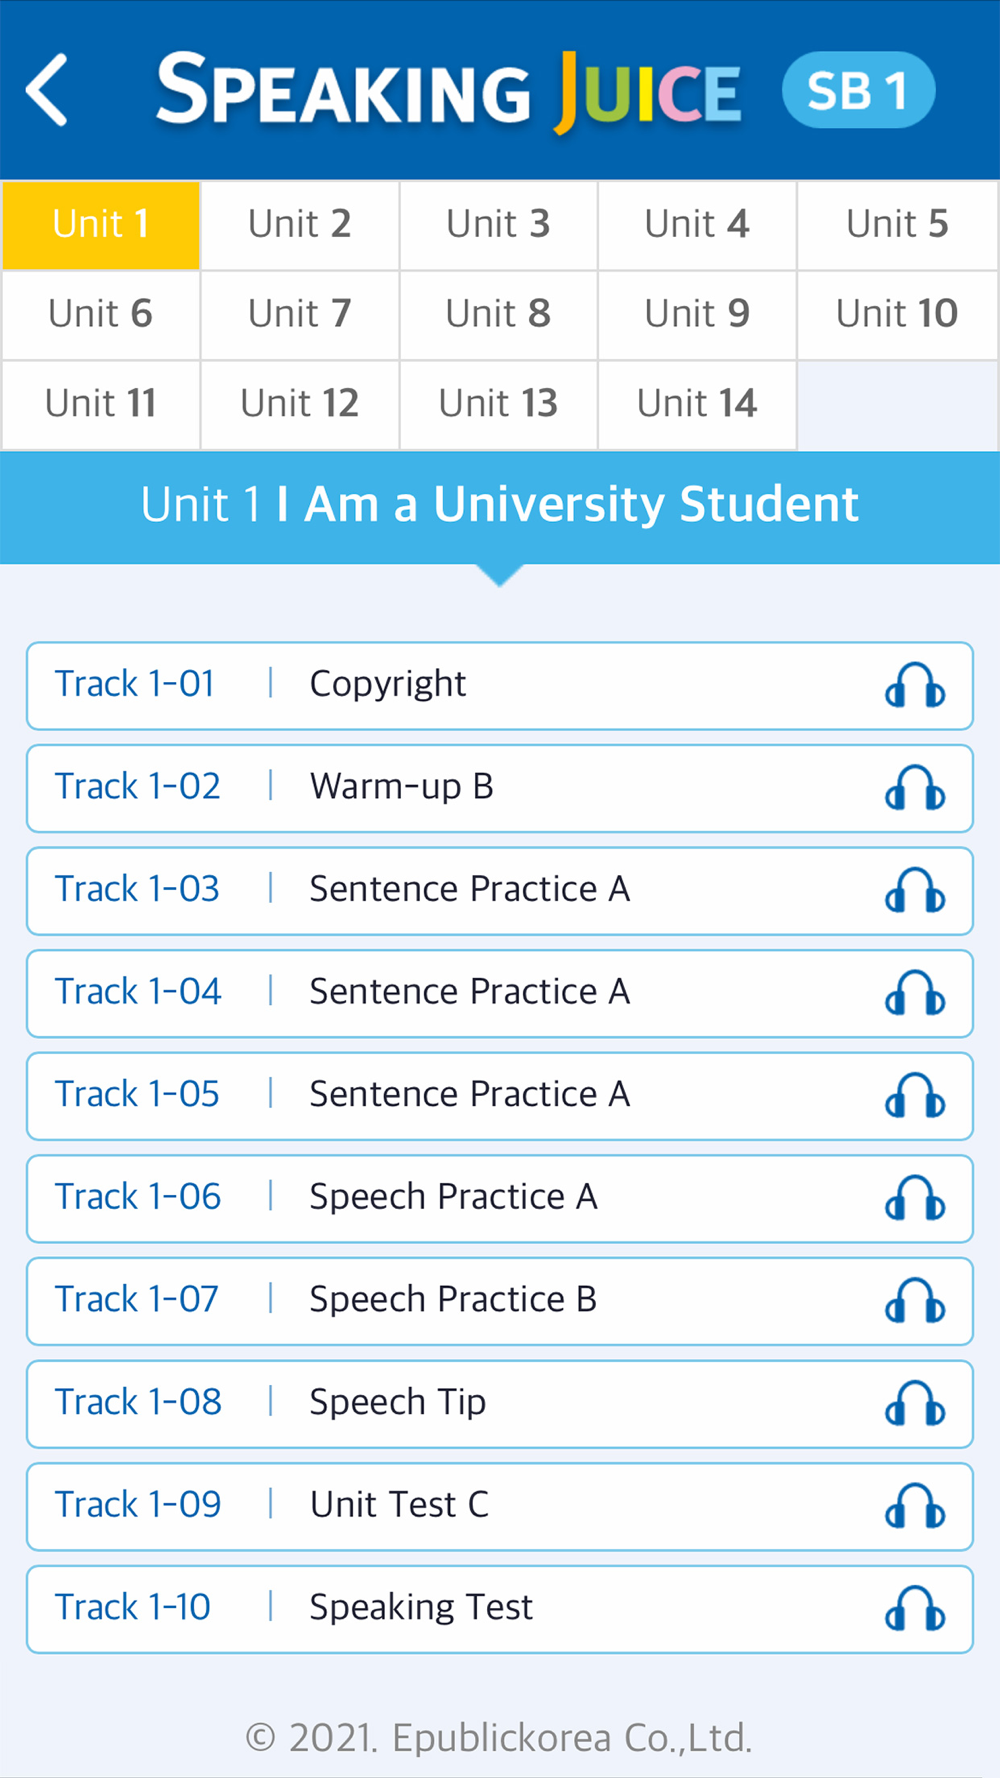Play Track 1-07 Speech Practice B headphone icon
This screenshot has height=1778, width=1000.
(x=914, y=1301)
